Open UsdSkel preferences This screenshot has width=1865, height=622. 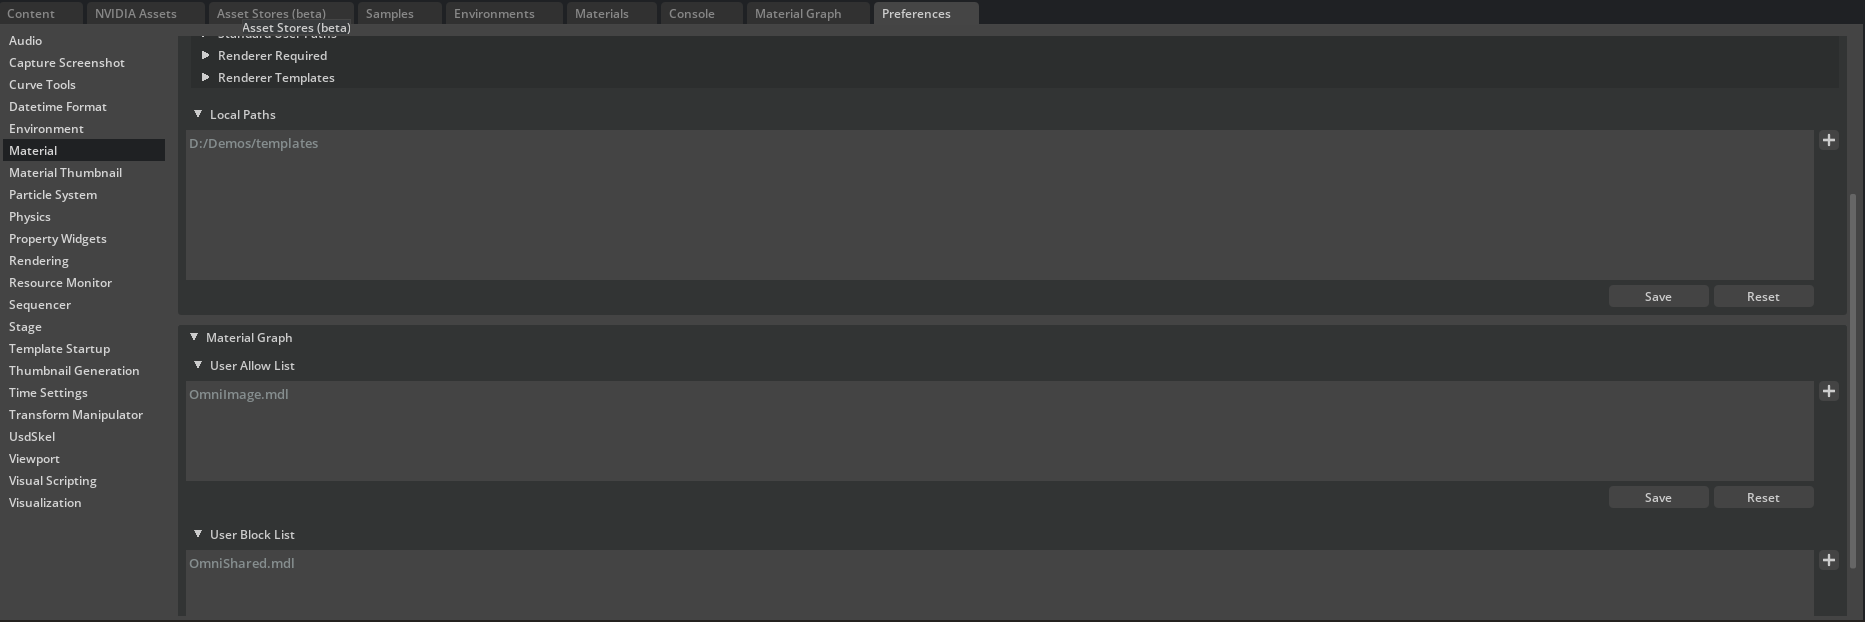click(x=84, y=436)
